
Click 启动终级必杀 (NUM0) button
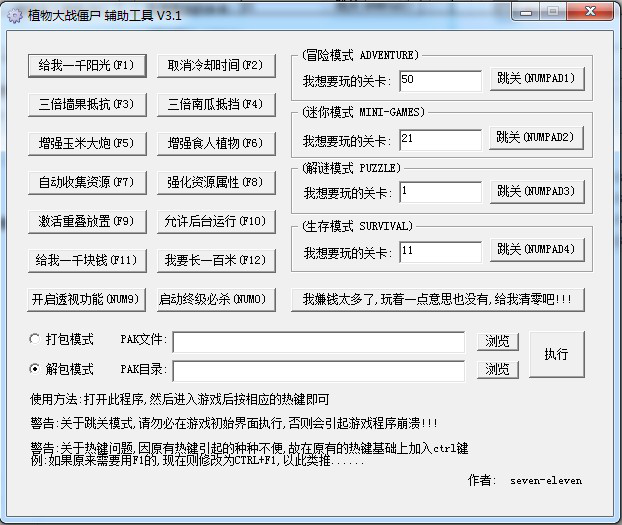tap(216, 300)
